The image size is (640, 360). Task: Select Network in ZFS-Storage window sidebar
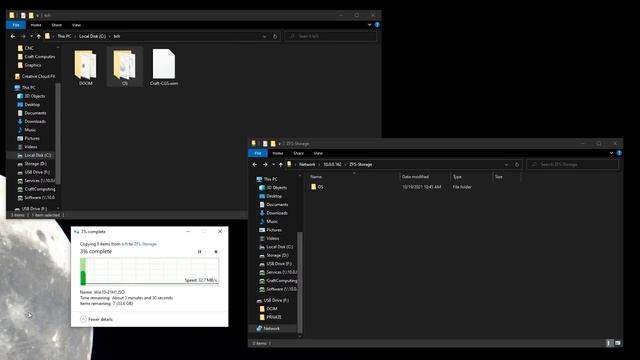[268, 328]
